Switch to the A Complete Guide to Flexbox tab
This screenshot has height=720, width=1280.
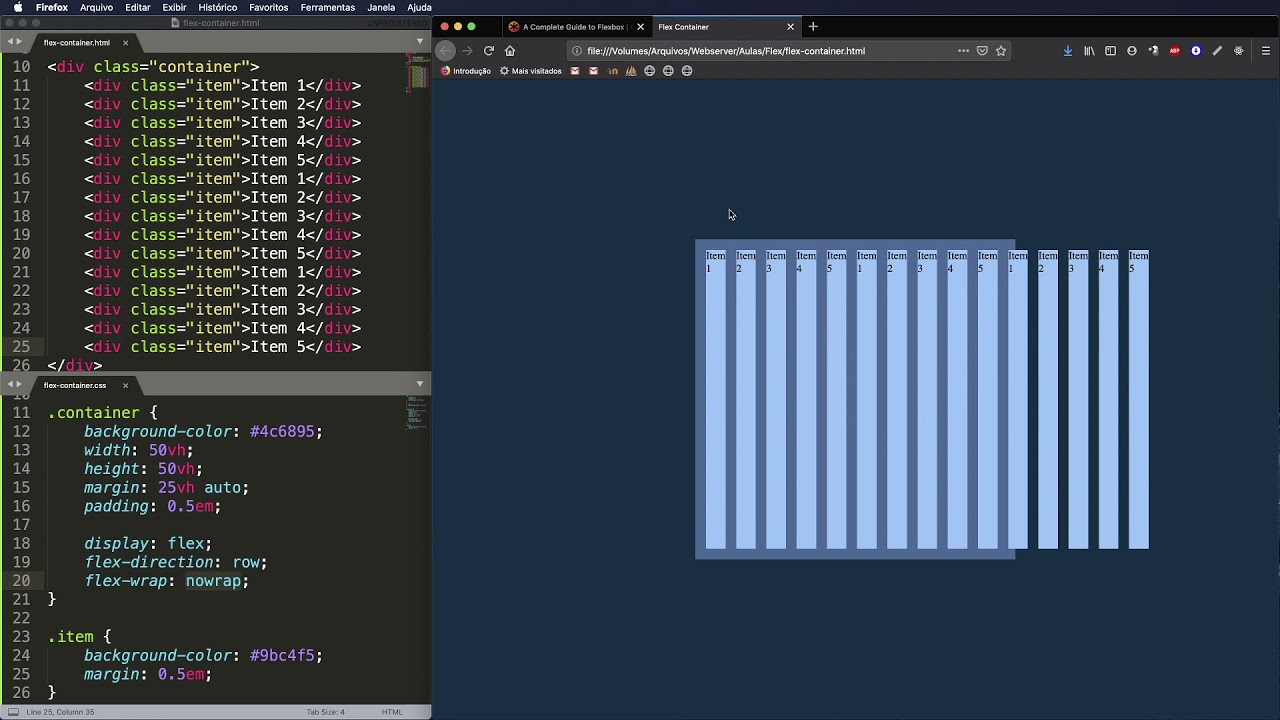(x=576, y=27)
